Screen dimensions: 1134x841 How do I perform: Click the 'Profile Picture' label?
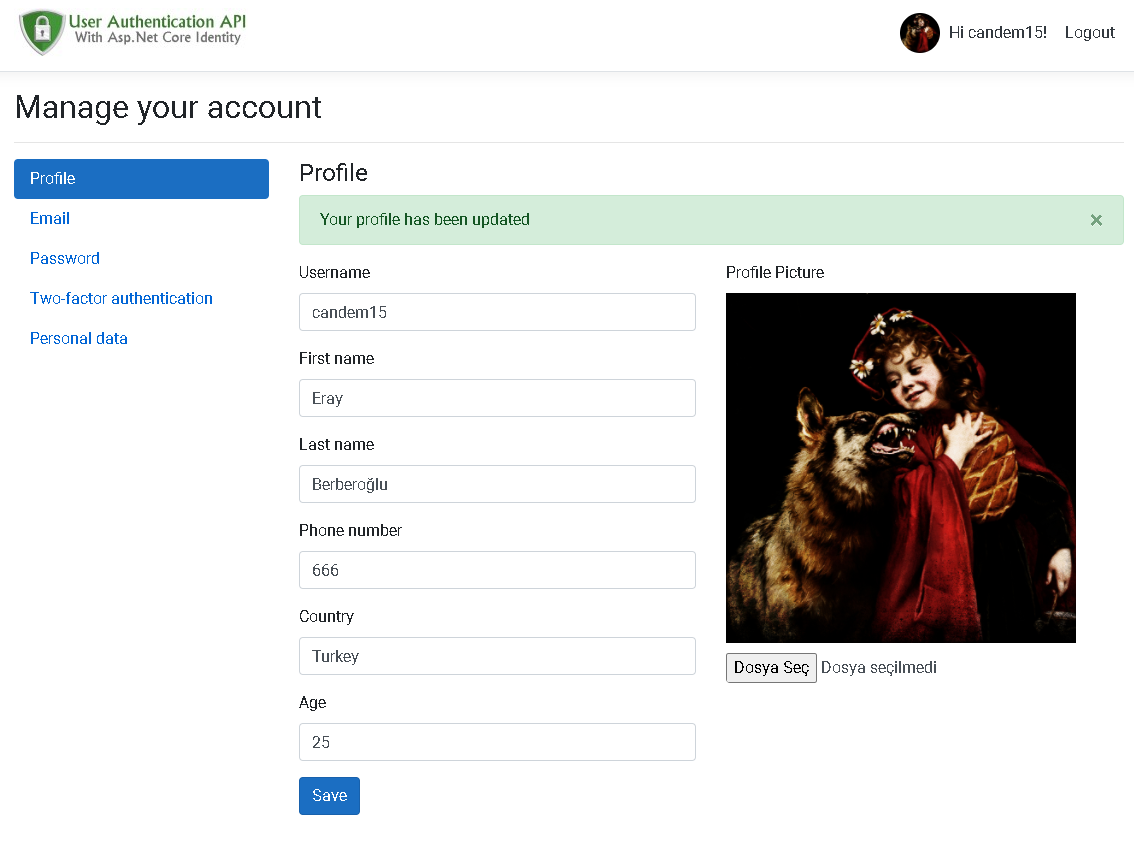click(x=775, y=273)
